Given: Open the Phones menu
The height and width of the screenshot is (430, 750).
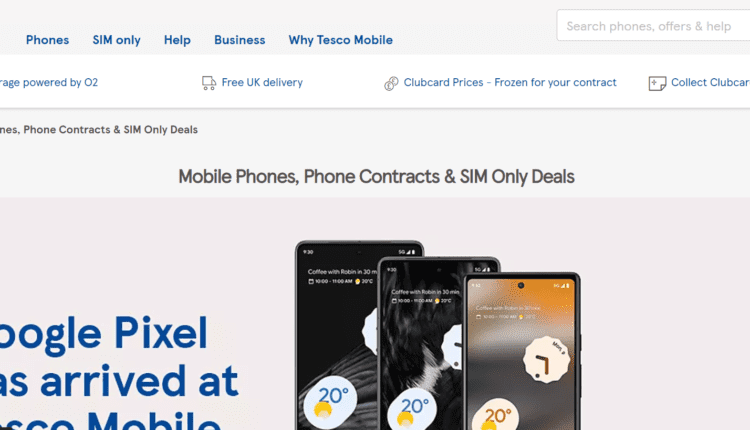Looking at the screenshot, I should pos(47,40).
